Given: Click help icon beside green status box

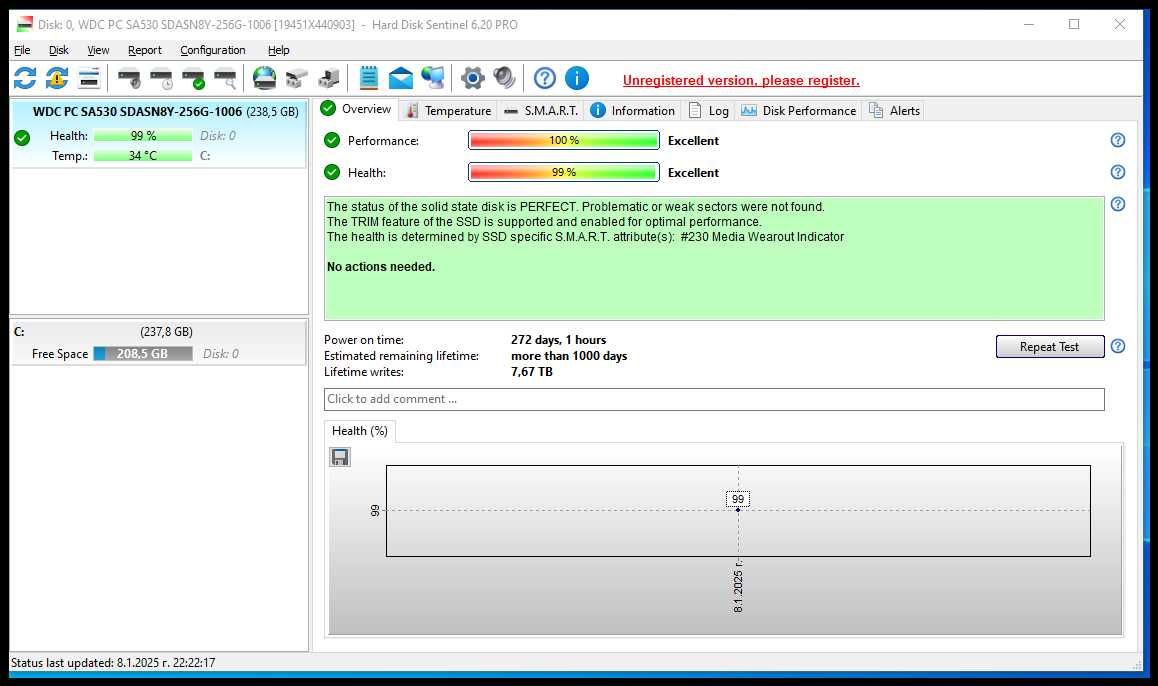Looking at the screenshot, I should [1117, 204].
